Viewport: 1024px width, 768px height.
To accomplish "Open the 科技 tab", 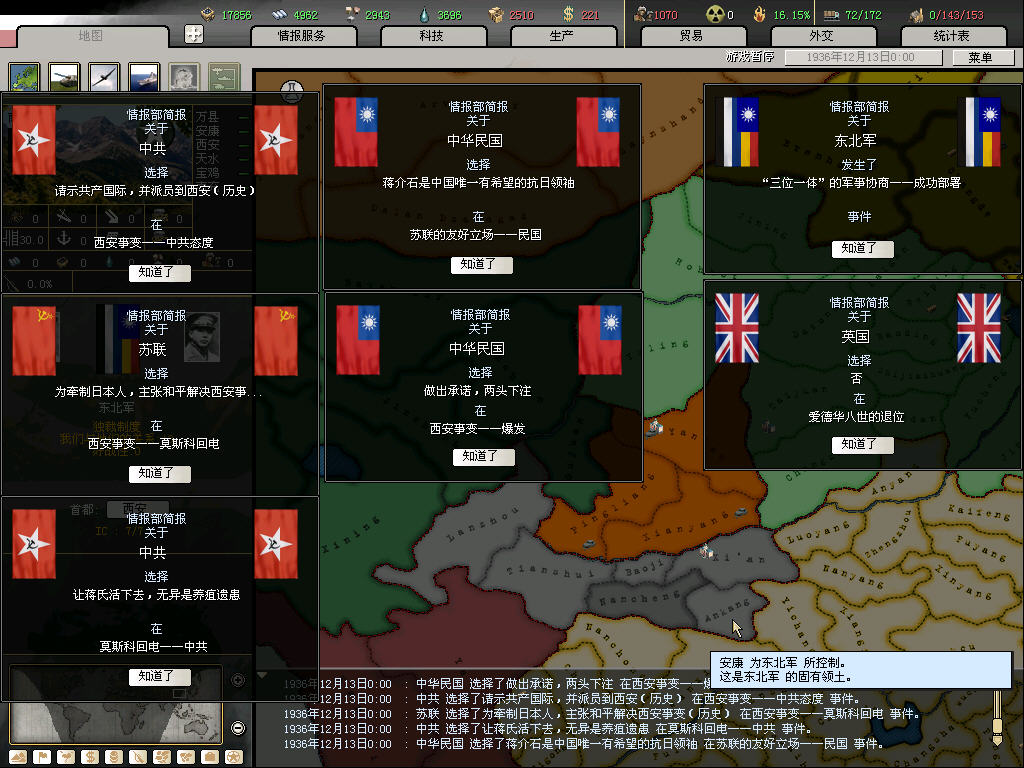I will point(432,36).
